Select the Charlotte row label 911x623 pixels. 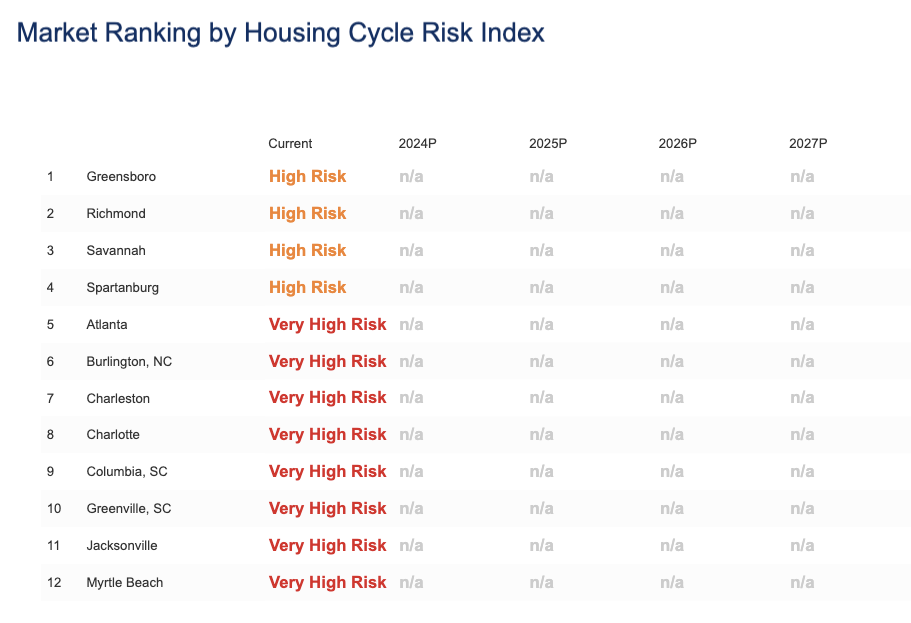point(113,435)
